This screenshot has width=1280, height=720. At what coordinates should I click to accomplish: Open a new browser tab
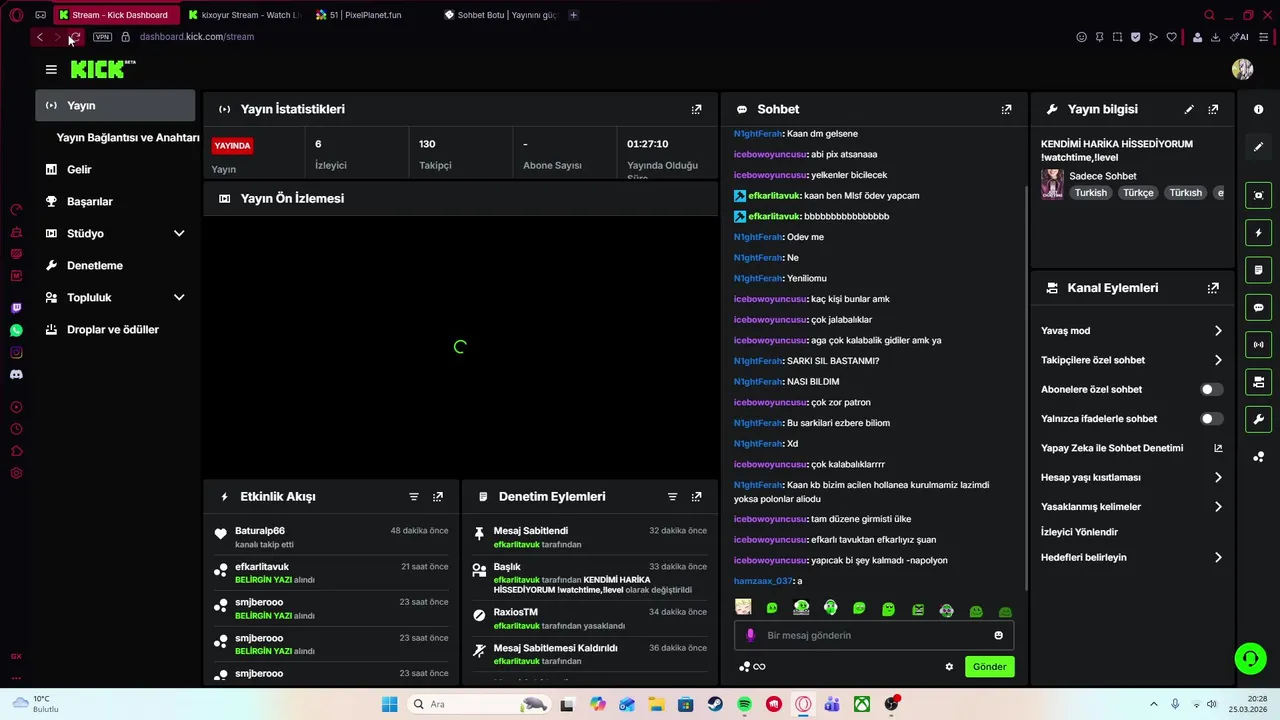(573, 15)
